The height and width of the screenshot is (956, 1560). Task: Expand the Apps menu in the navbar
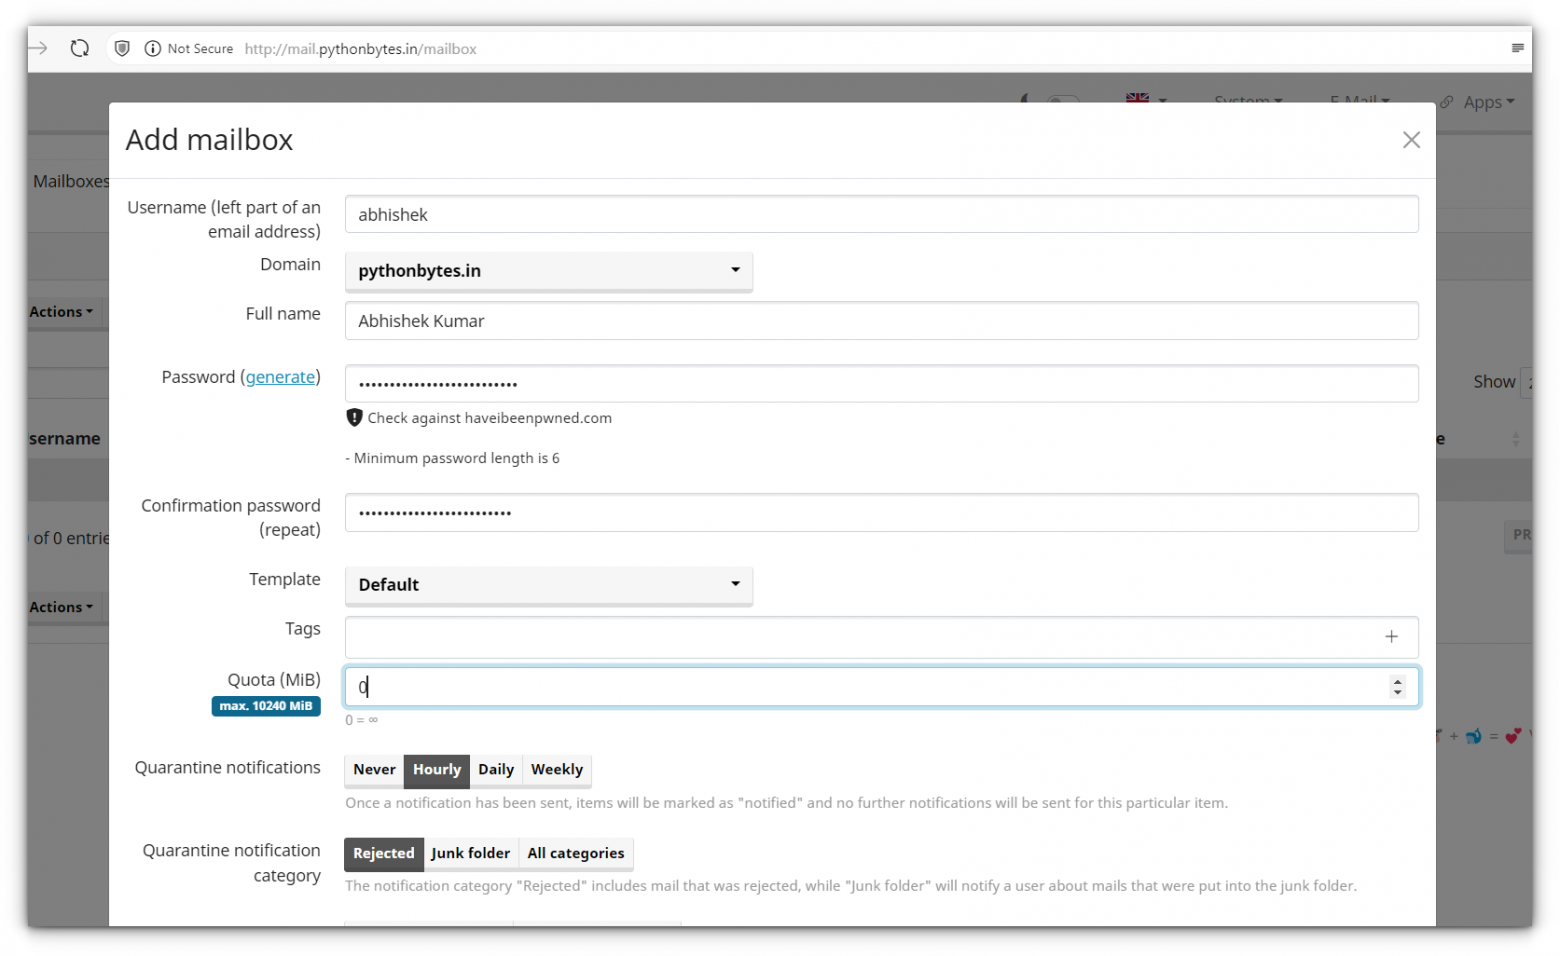[1489, 102]
